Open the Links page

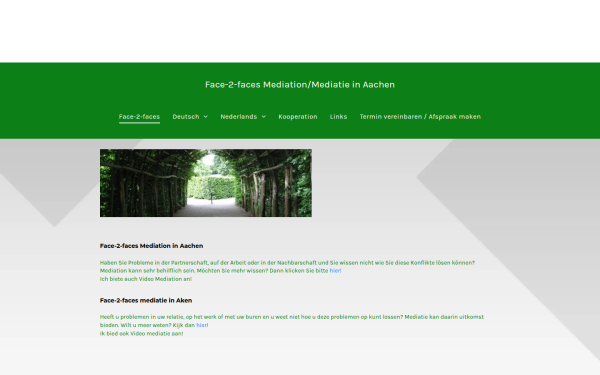[x=338, y=117]
